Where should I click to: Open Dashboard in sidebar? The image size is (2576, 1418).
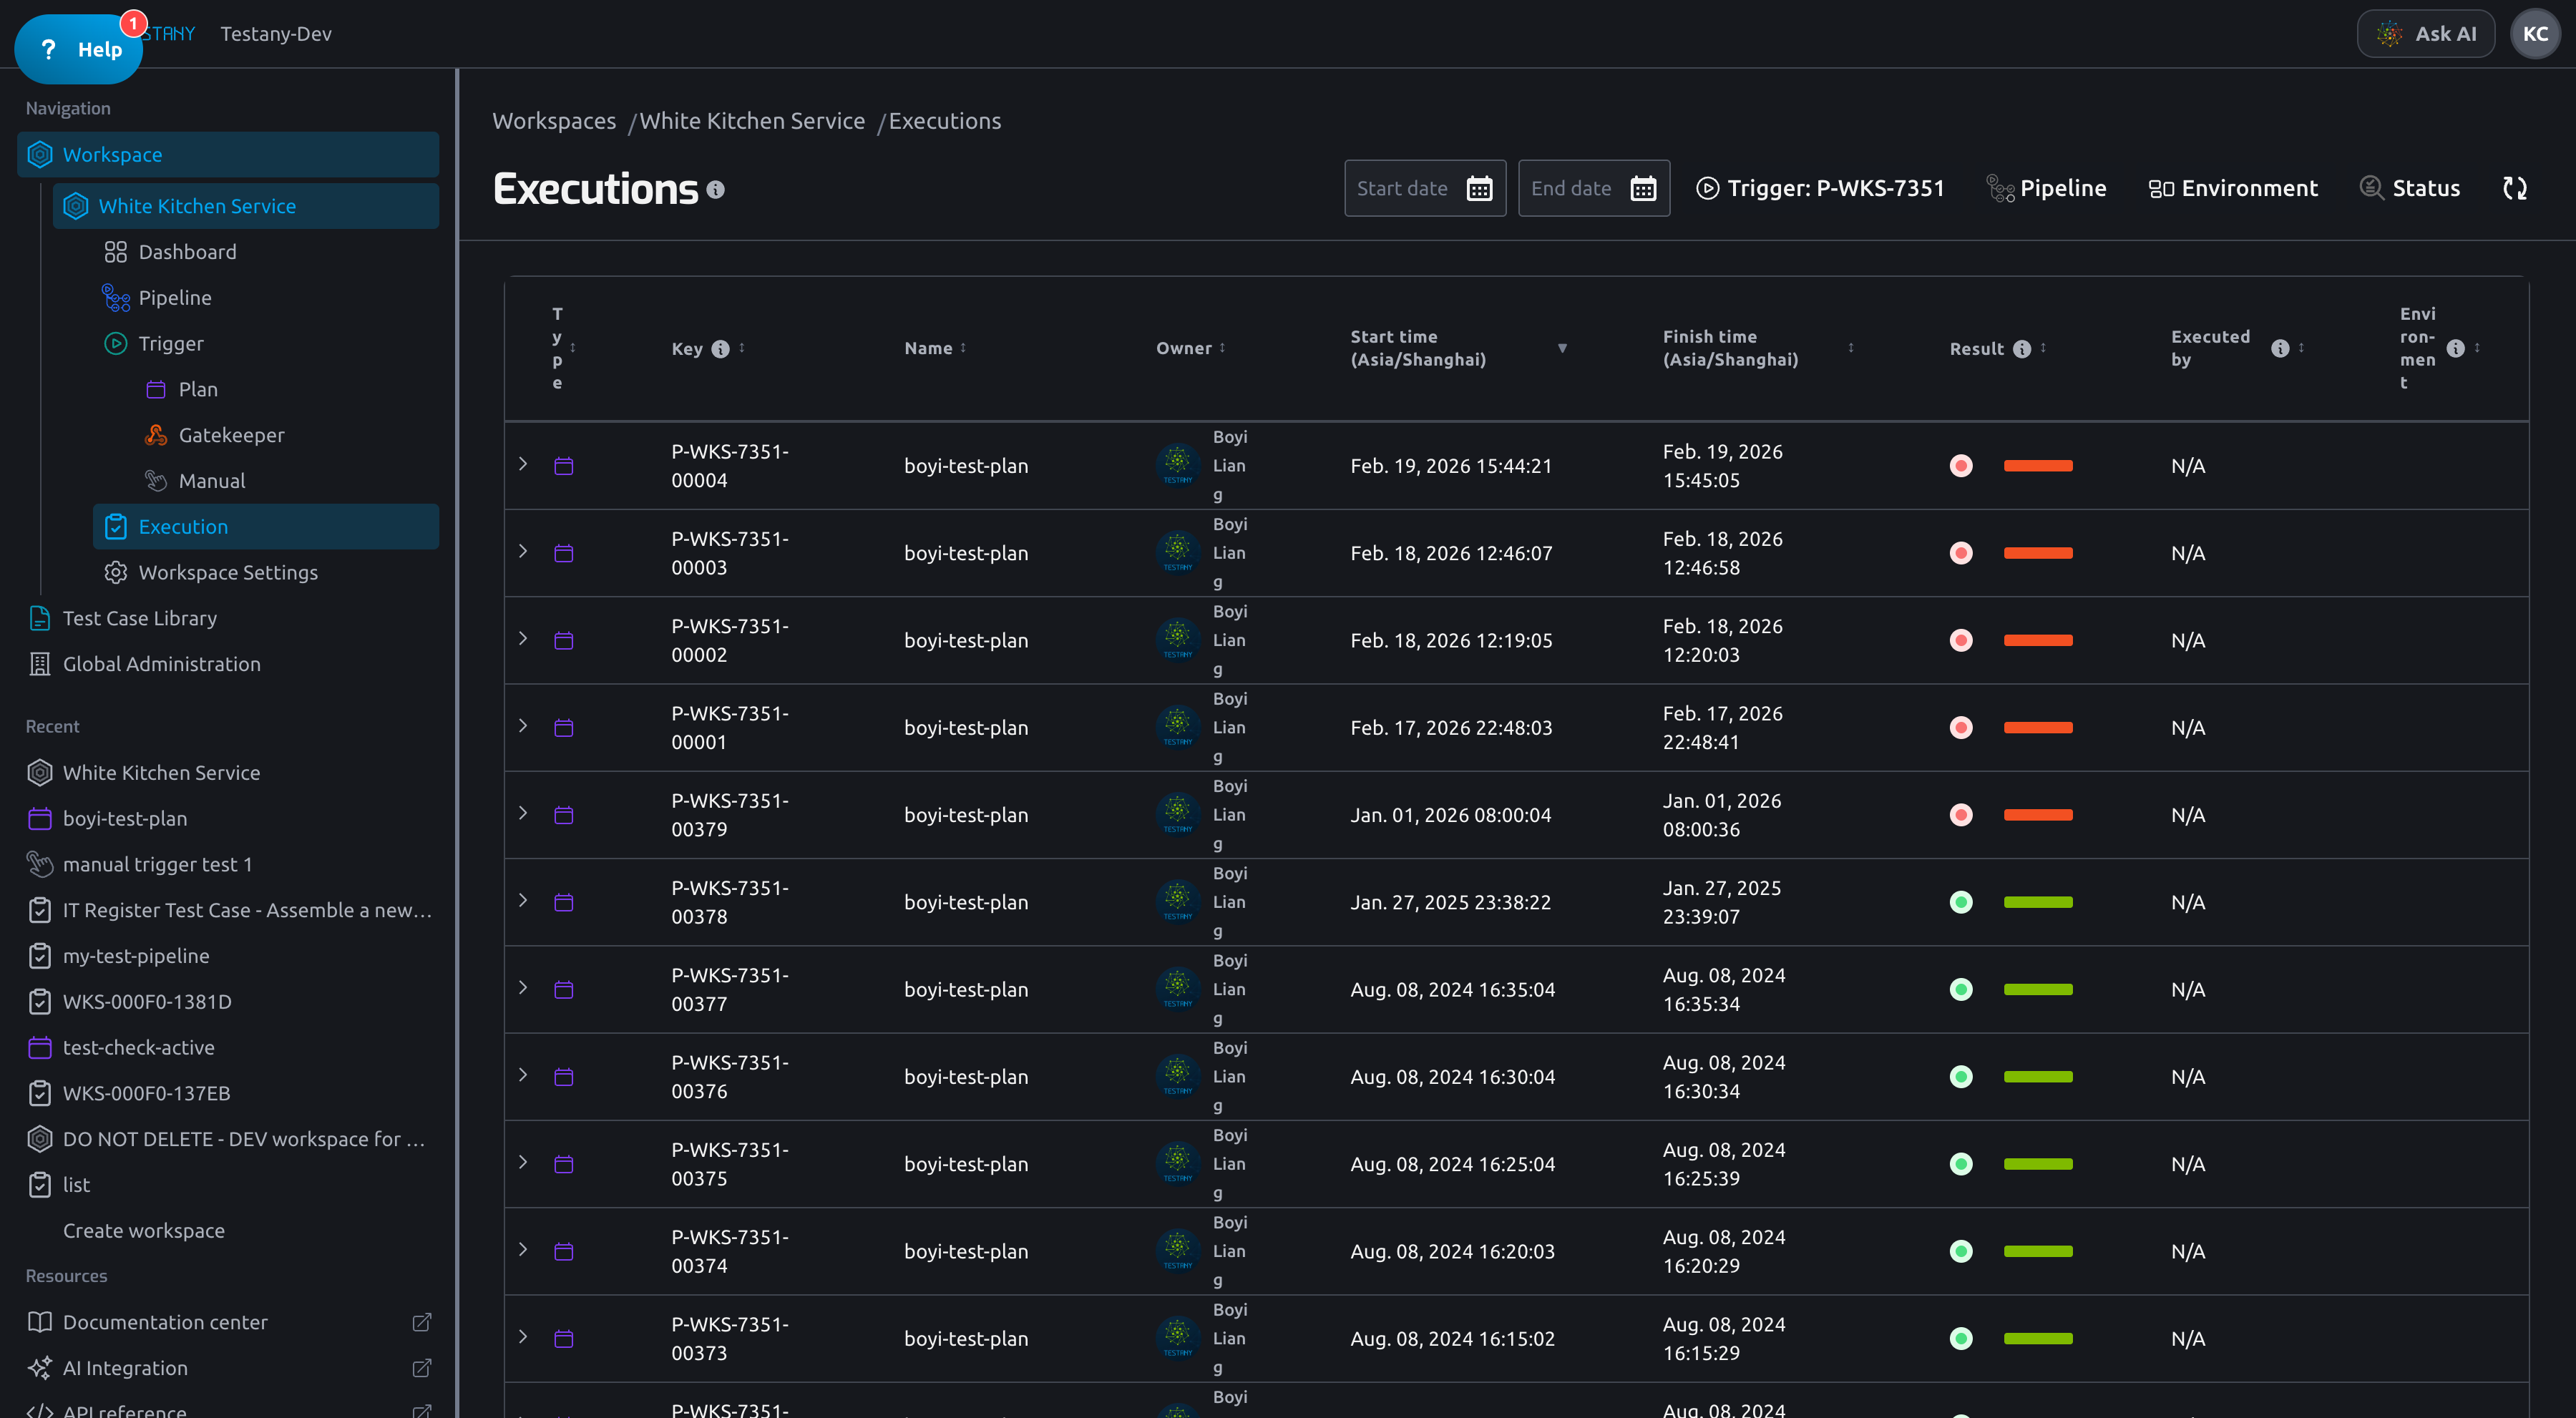pos(187,252)
